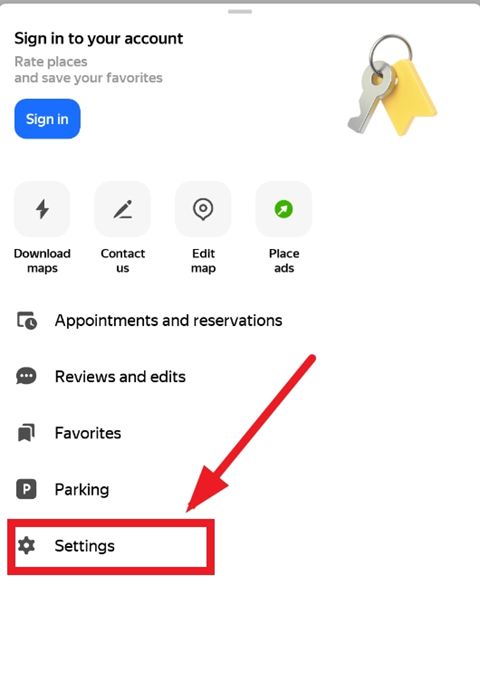Click the Parking P icon
480x691 pixels.
coord(26,489)
